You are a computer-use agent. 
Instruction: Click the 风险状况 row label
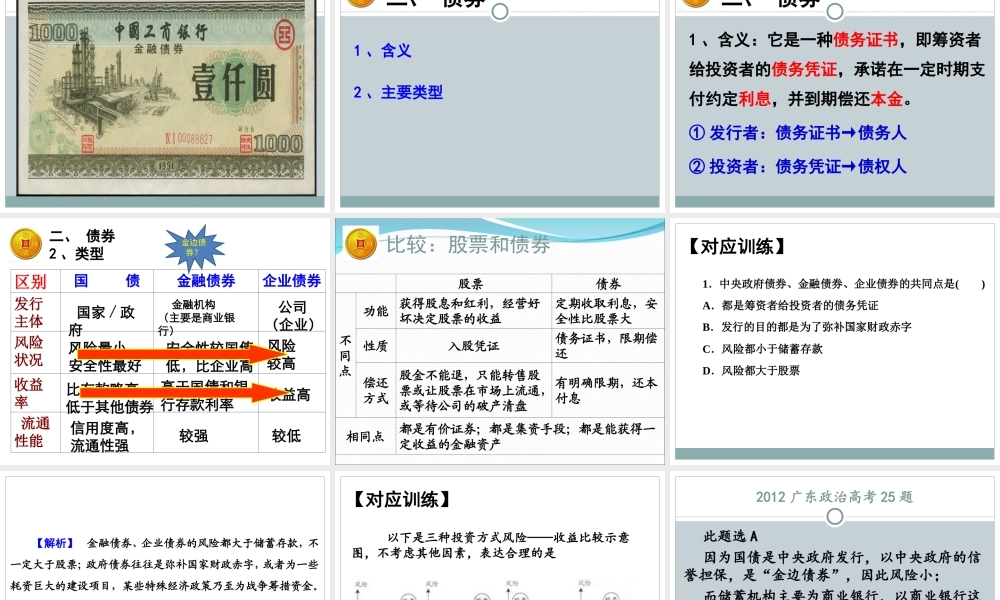click(29, 351)
